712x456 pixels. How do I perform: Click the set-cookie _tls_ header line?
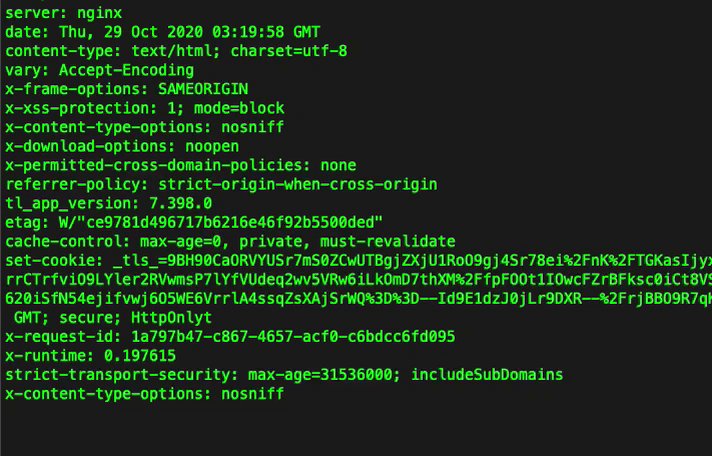point(356,261)
